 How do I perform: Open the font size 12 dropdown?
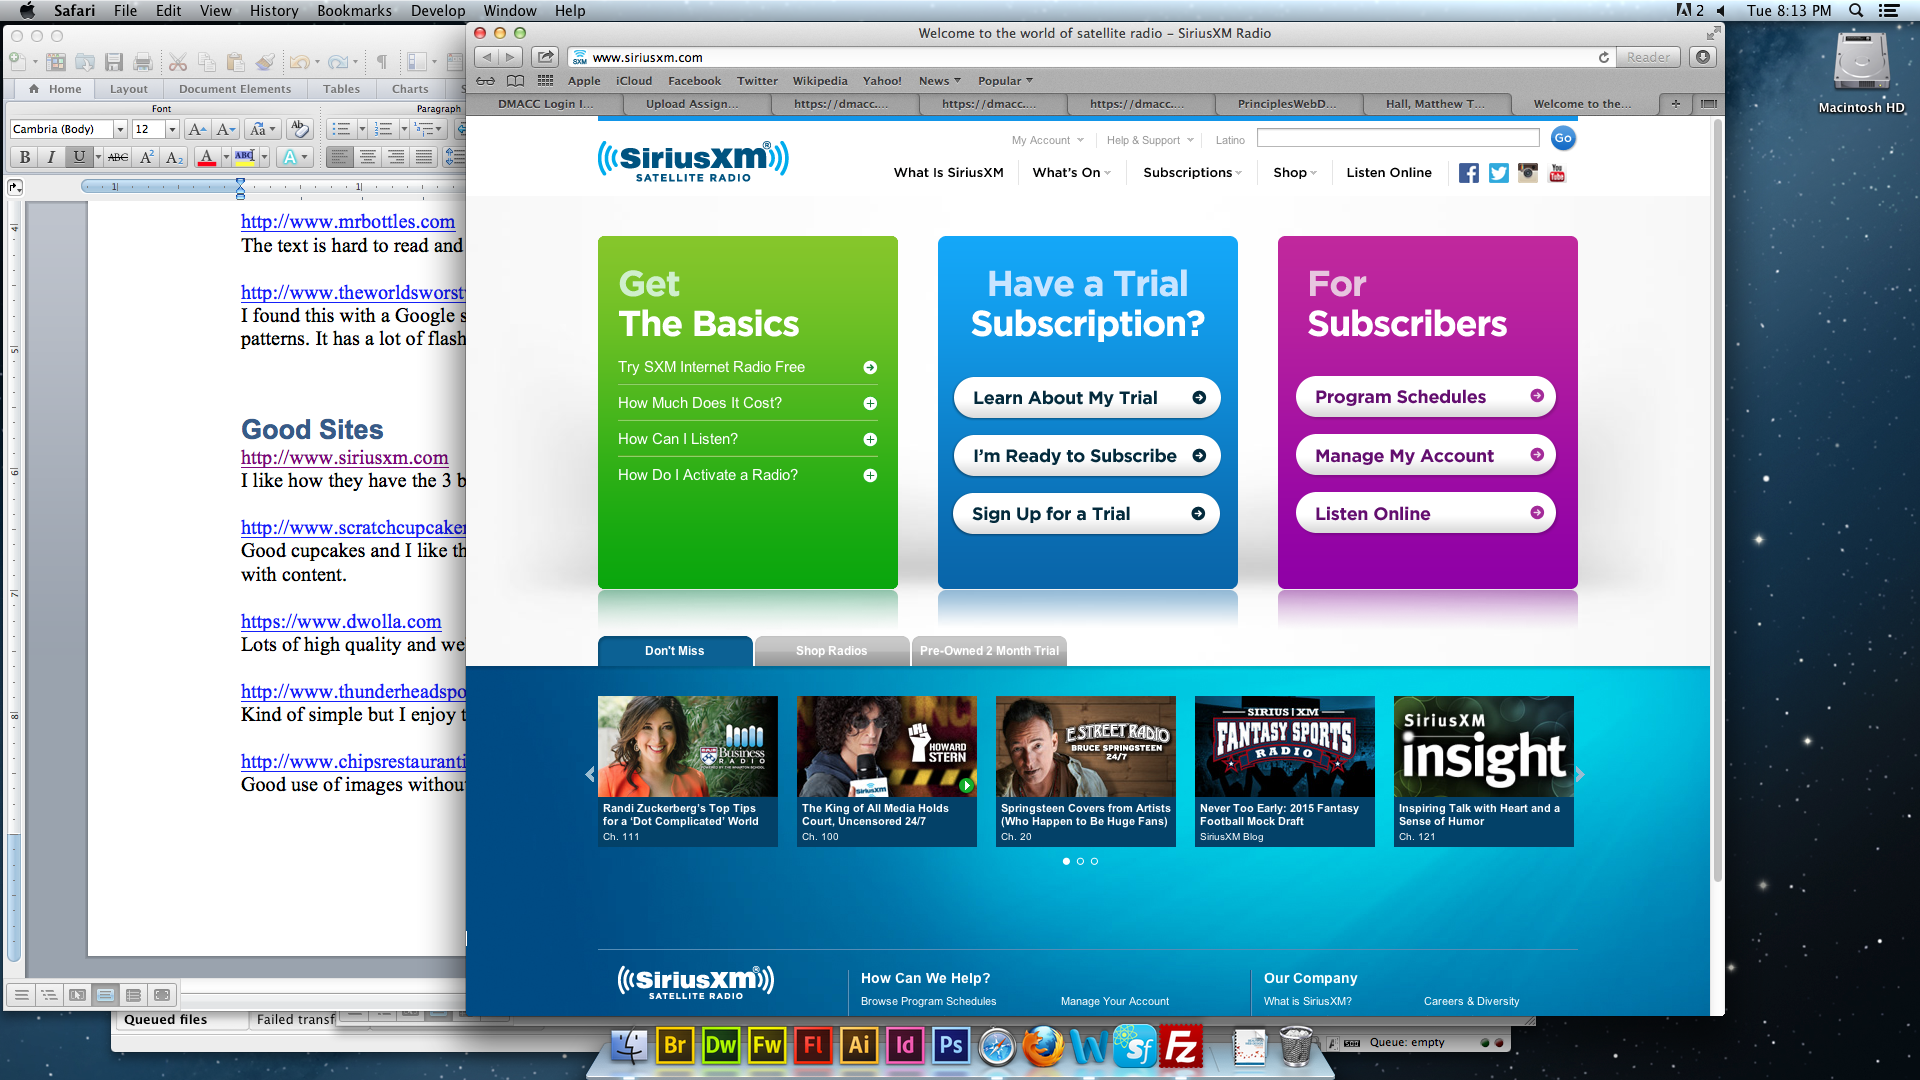tap(172, 129)
